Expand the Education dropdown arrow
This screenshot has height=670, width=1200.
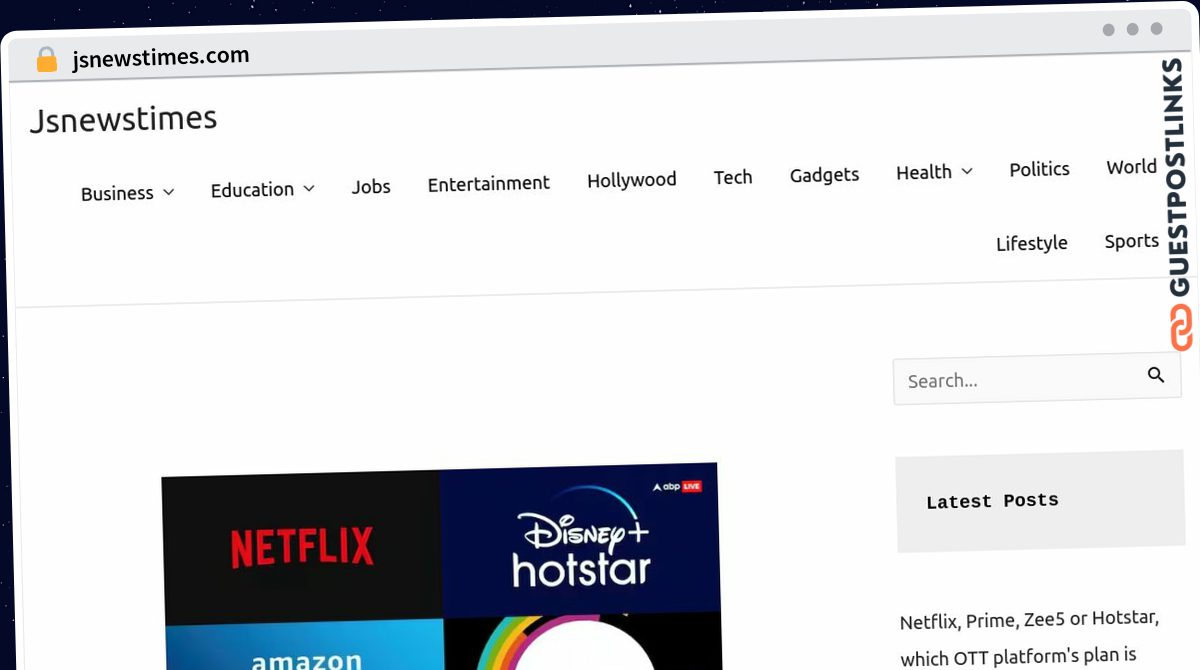click(309, 188)
